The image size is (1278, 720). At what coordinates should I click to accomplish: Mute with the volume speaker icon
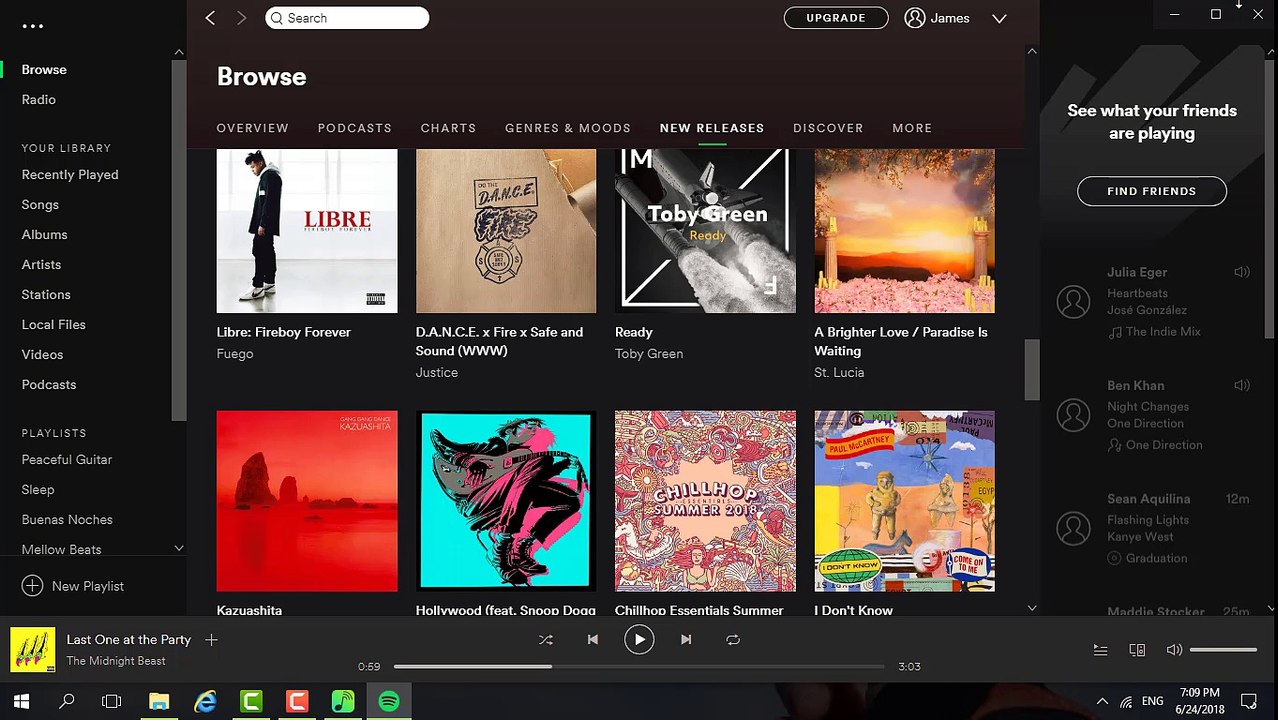(x=1174, y=650)
